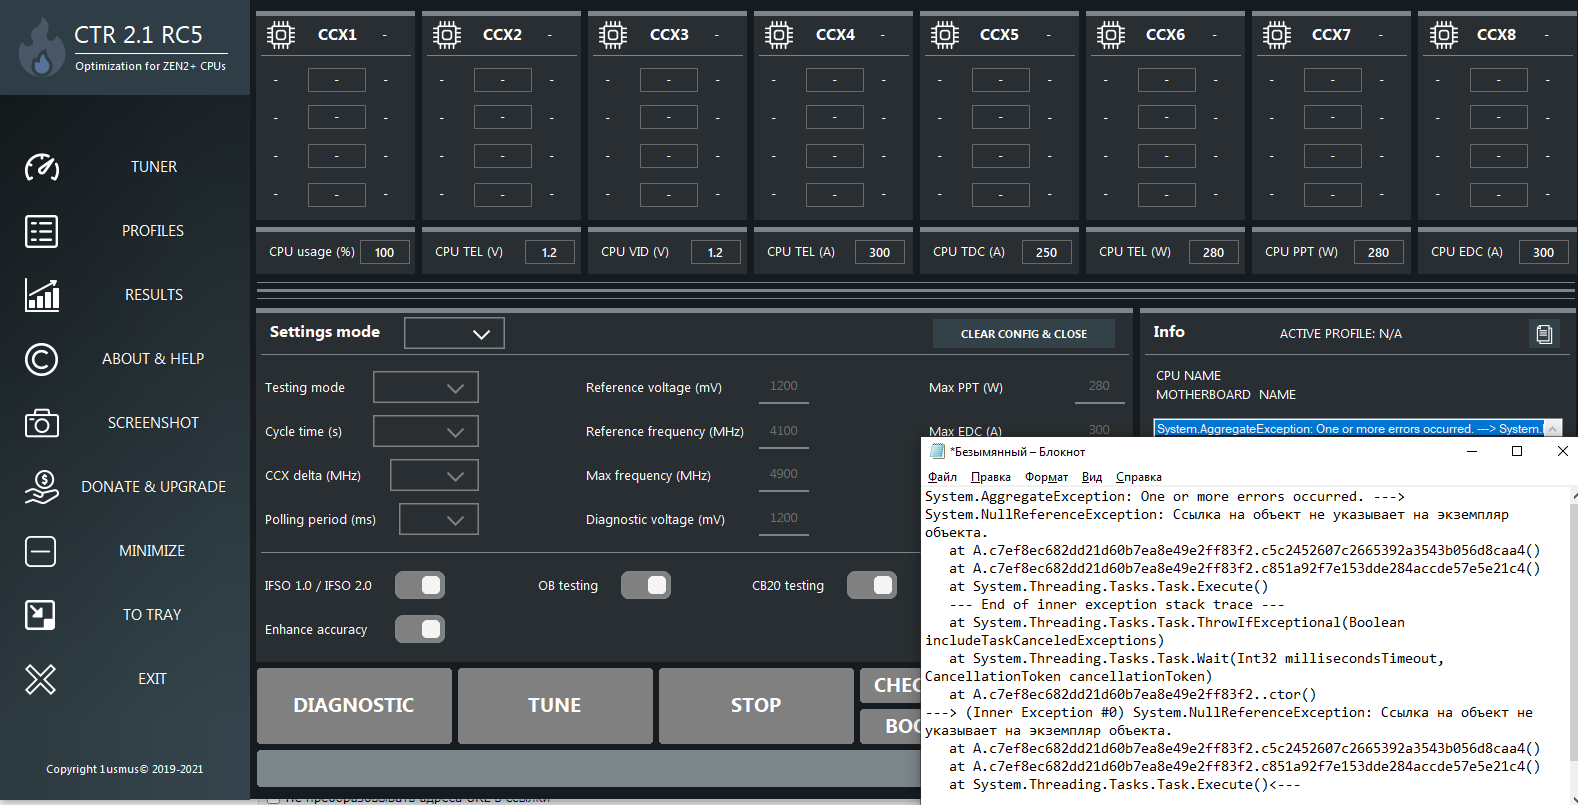Maximize the Notepad window
This screenshot has width=1578, height=805.
(x=1517, y=451)
